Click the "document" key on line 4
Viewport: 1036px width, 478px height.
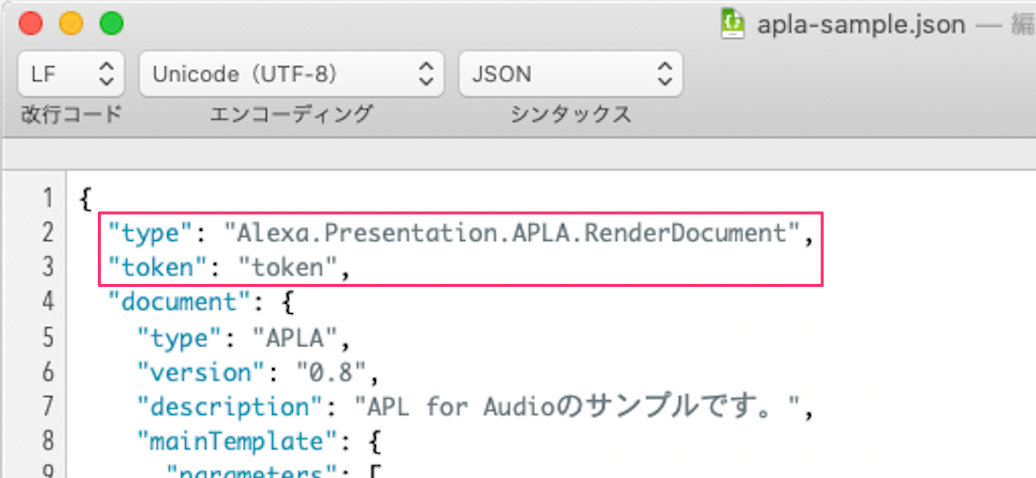coord(180,303)
